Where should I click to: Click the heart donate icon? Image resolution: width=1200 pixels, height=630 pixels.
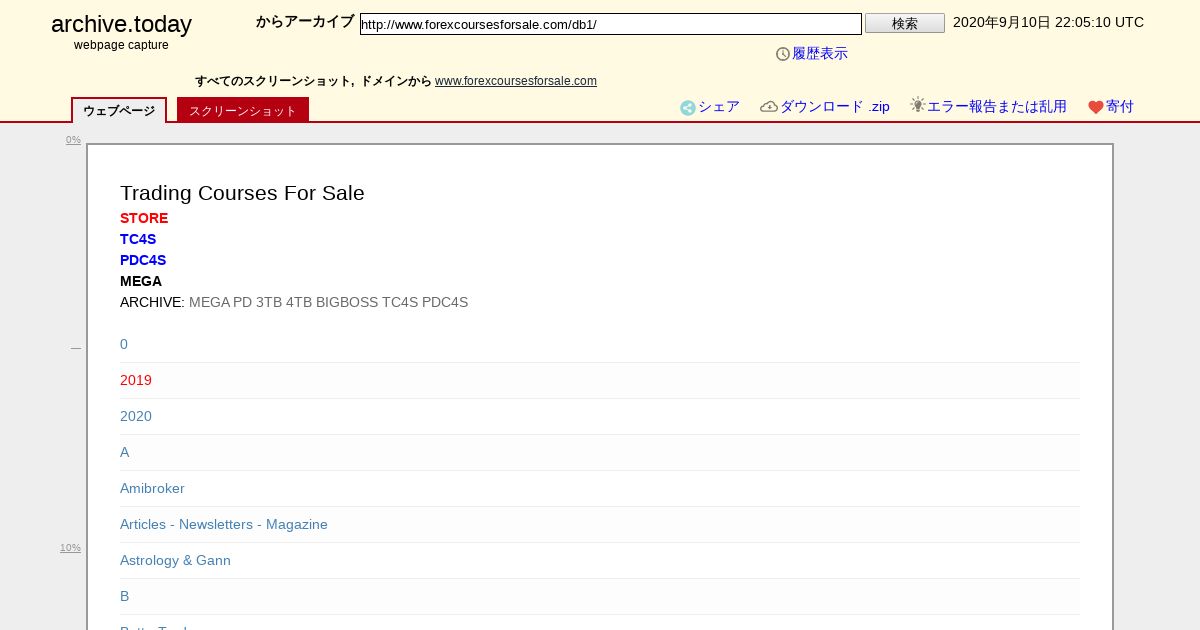pos(1096,107)
